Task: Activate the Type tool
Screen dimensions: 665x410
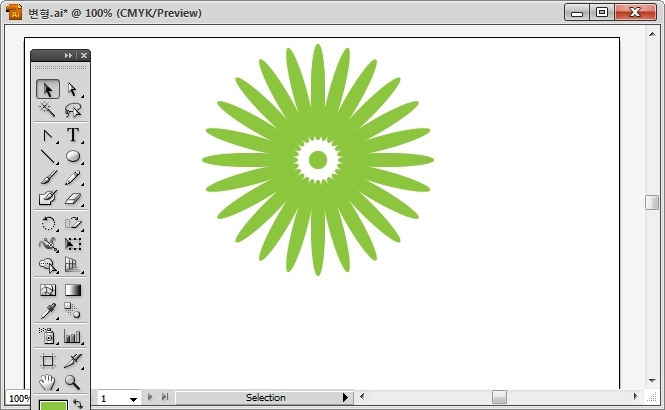Action: click(x=73, y=135)
